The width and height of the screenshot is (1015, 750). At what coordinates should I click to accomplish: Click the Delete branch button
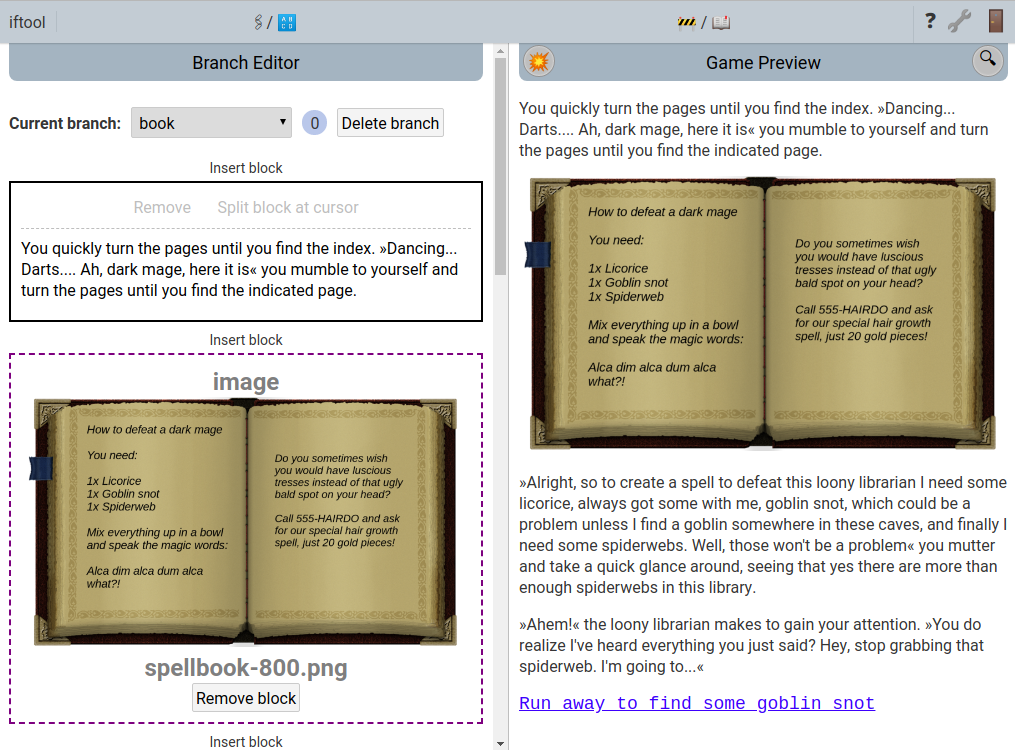click(390, 123)
